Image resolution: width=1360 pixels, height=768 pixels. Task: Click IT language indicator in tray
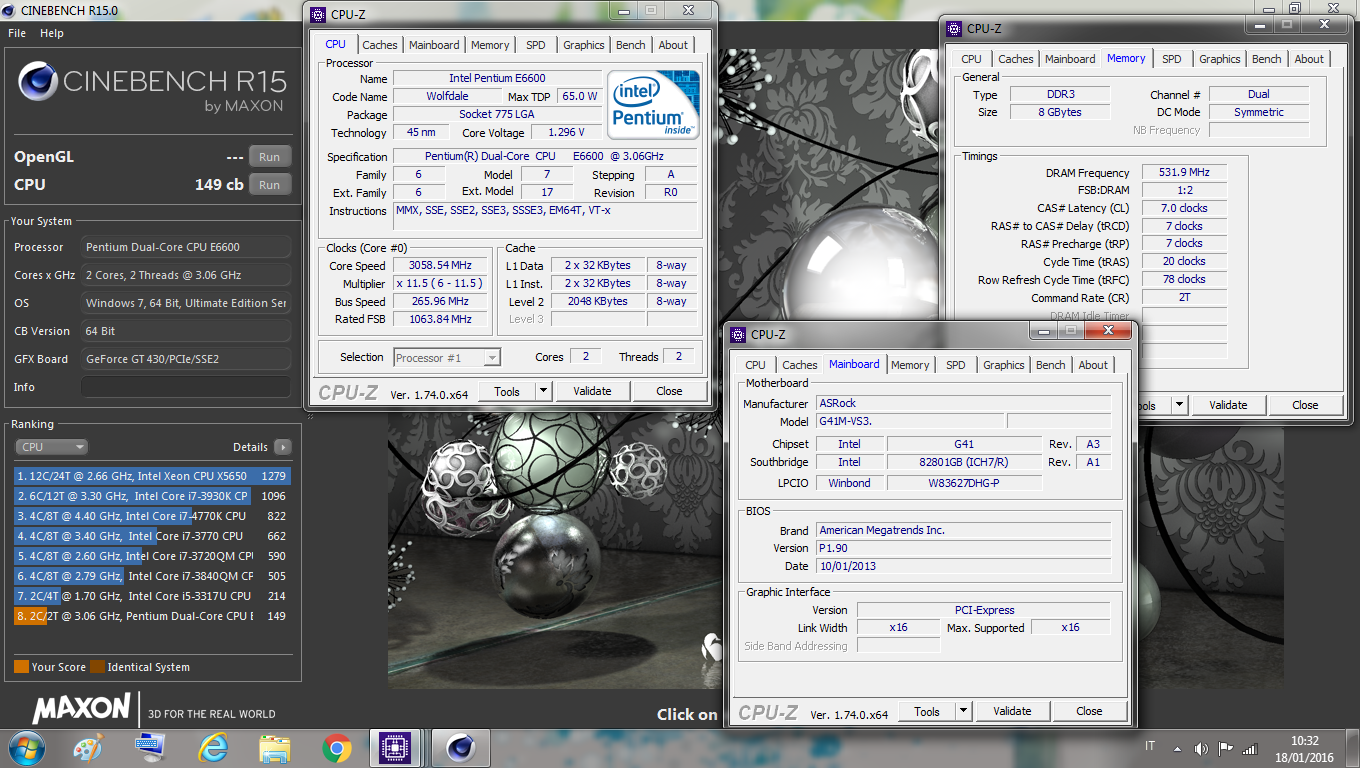1151,747
